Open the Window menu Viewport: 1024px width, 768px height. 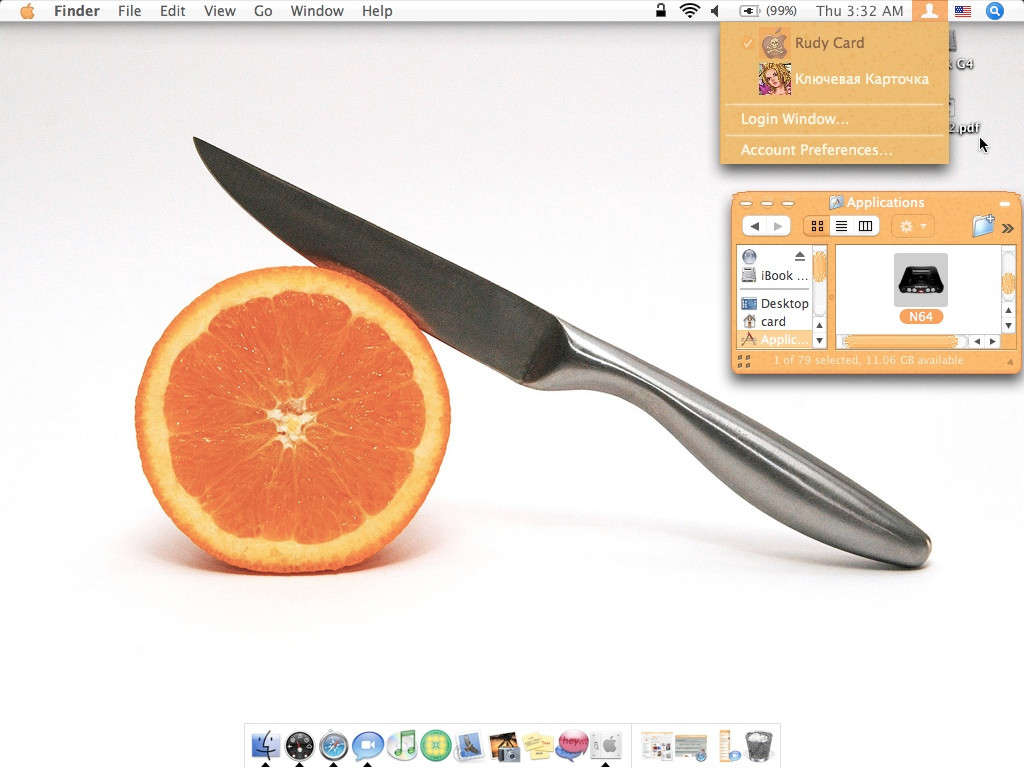point(317,10)
